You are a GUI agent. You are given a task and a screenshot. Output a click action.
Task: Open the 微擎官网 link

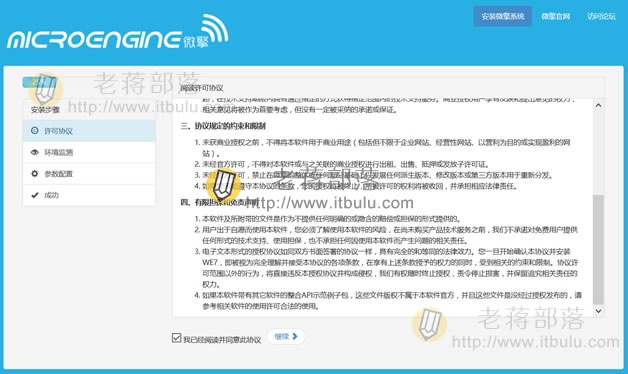click(556, 16)
